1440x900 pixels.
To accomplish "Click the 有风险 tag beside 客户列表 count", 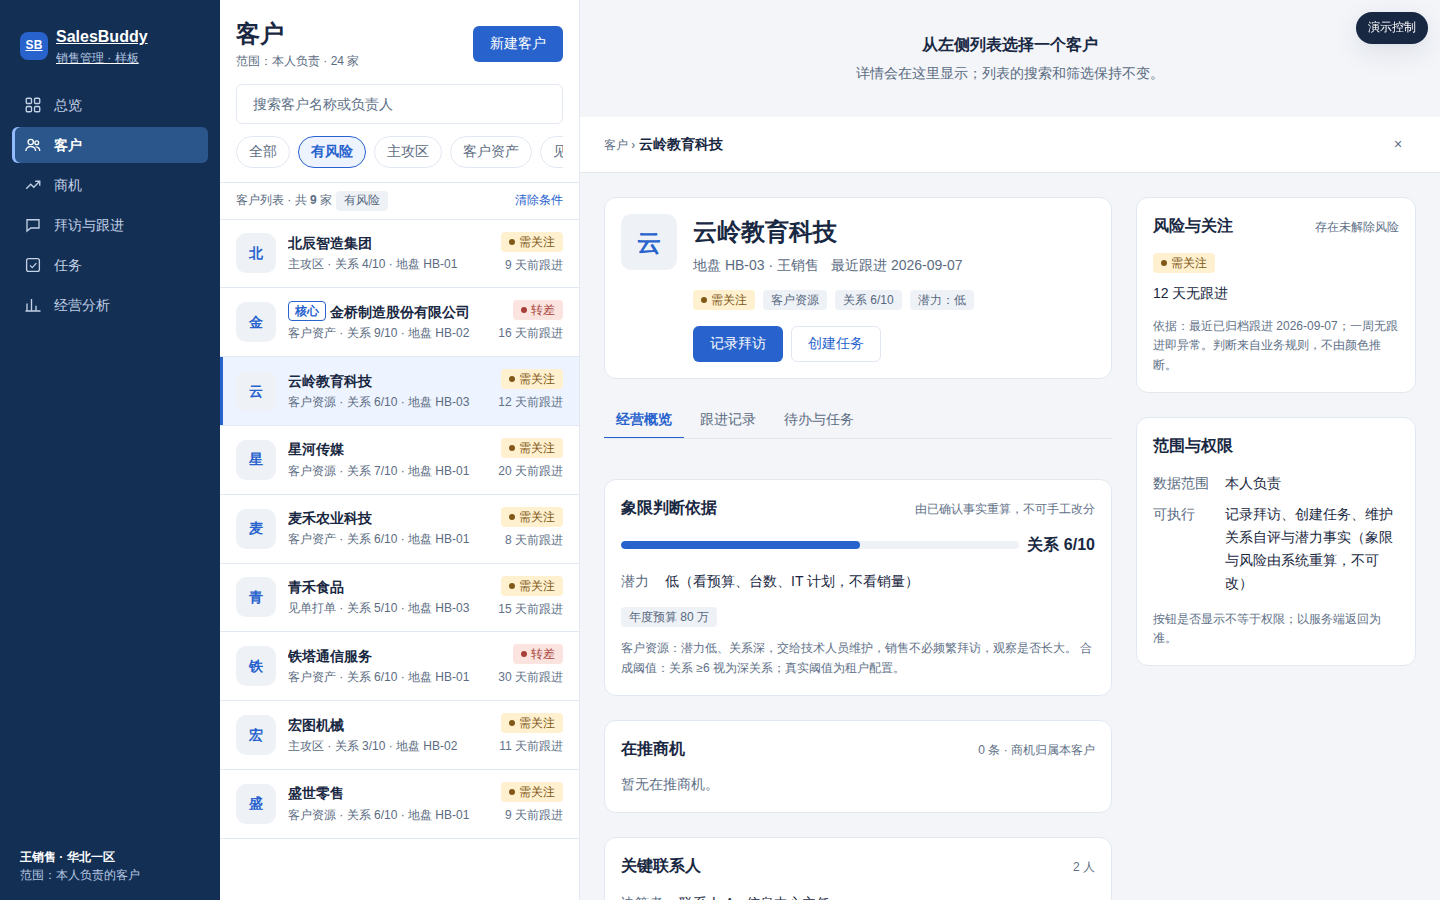I will coord(362,200).
